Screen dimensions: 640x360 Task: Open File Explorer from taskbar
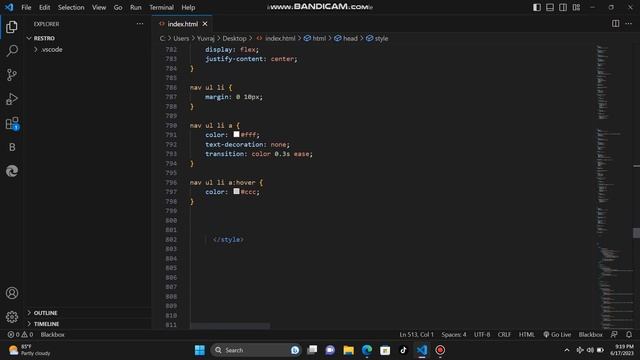(x=349, y=350)
